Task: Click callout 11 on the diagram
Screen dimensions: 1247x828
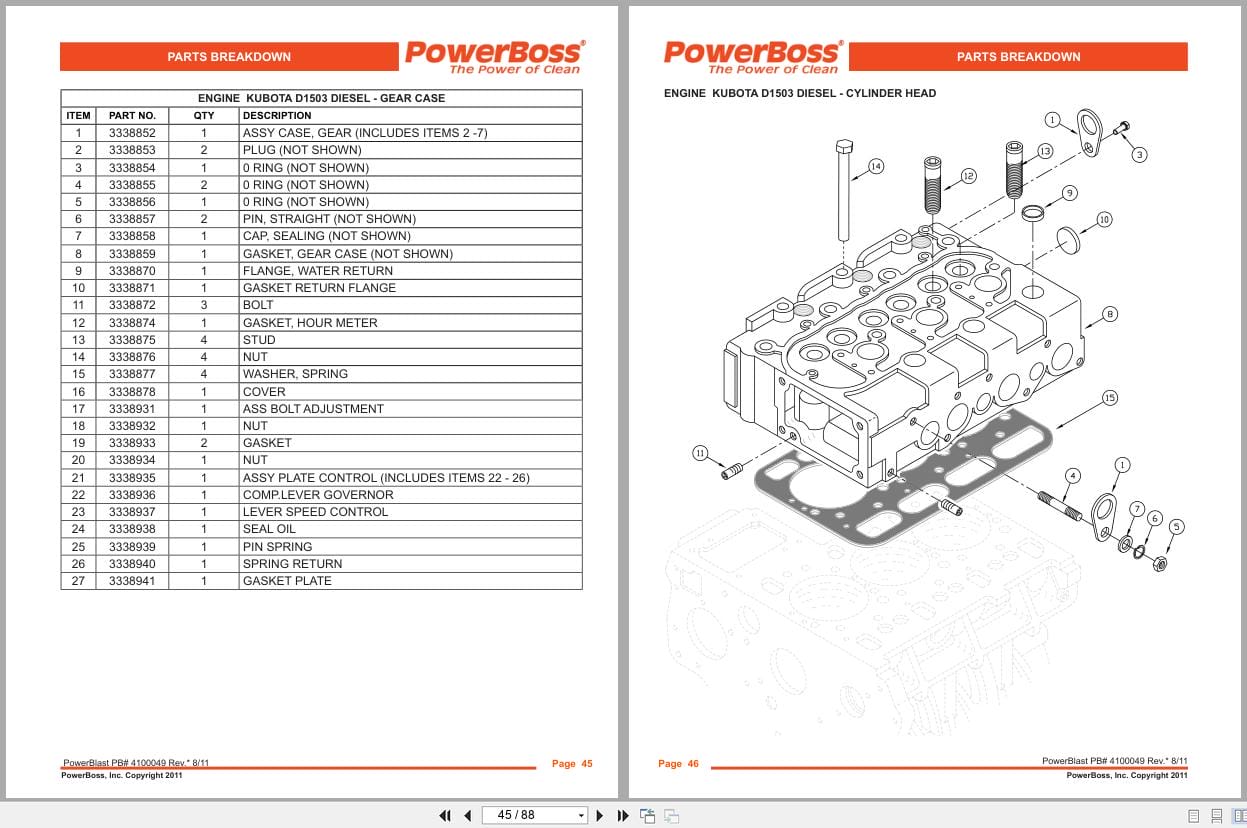Action: (x=700, y=453)
